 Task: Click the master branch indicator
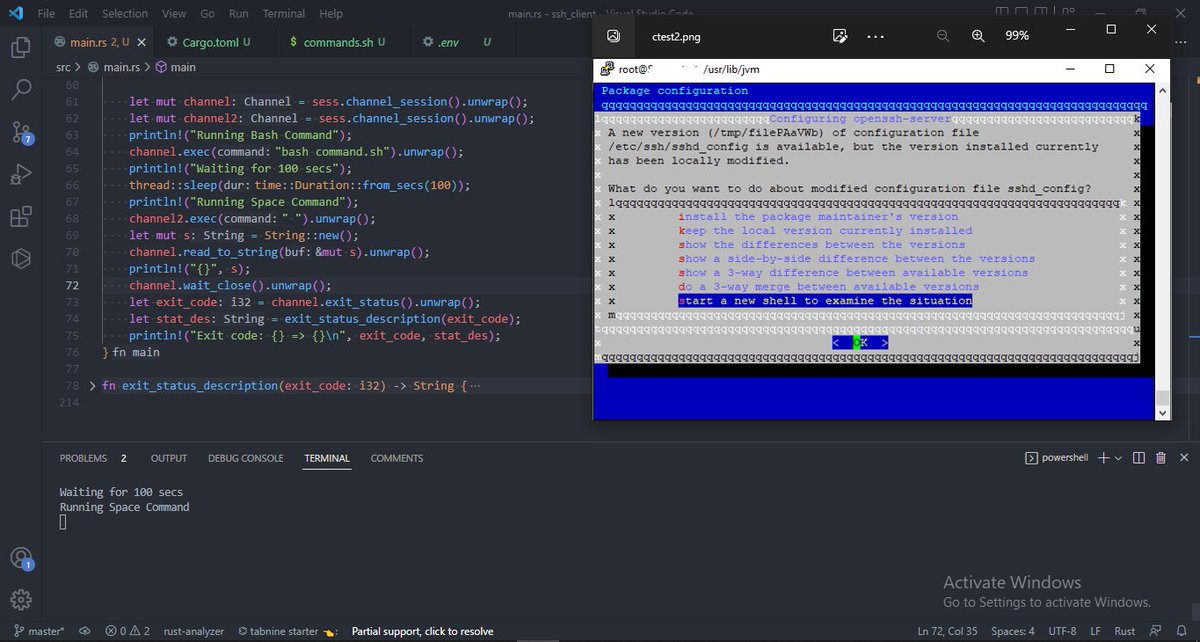pos(39,631)
